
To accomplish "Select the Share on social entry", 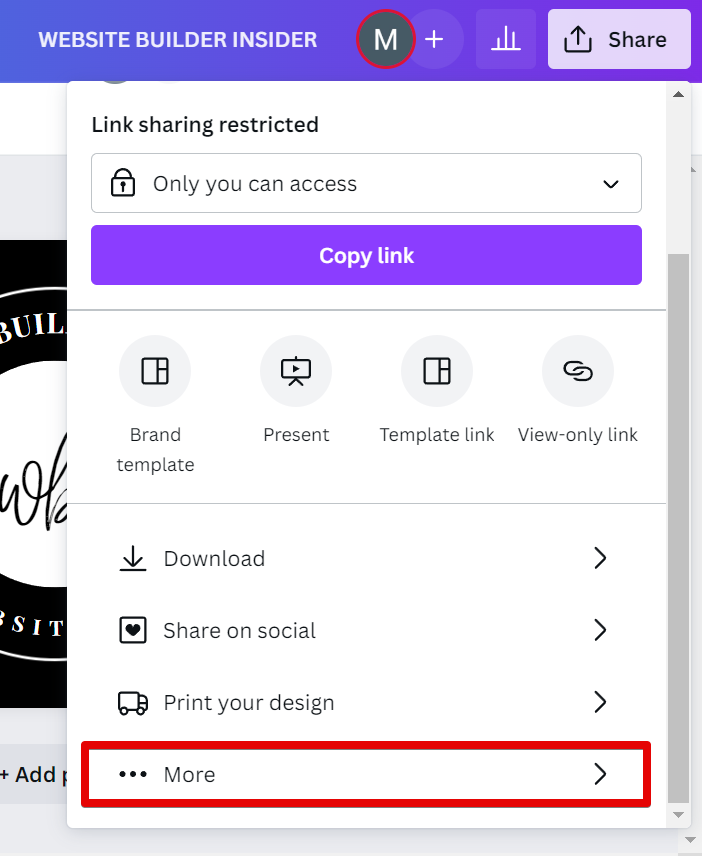I will click(x=240, y=631).
